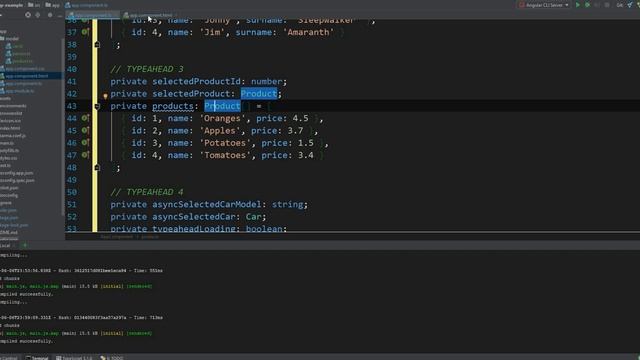Add a new terminal session with plus icon

click(x=25, y=245)
